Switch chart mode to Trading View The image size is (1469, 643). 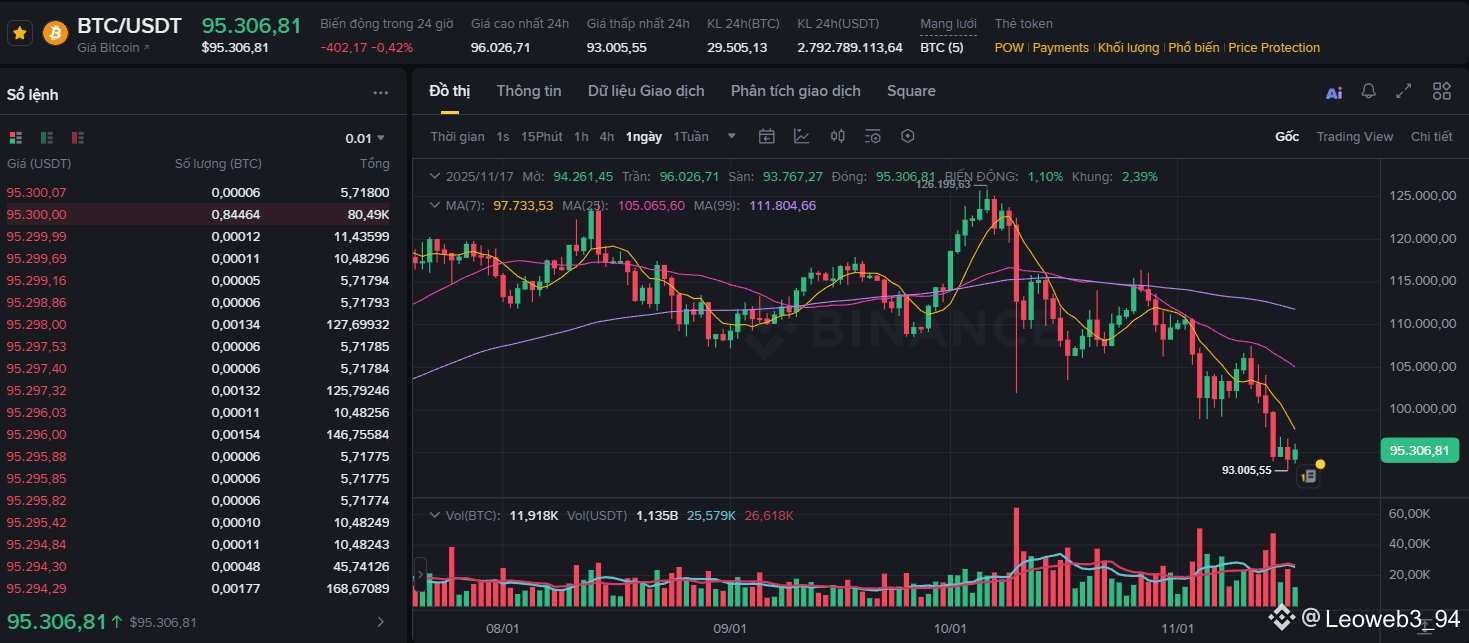(x=1355, y=137)
